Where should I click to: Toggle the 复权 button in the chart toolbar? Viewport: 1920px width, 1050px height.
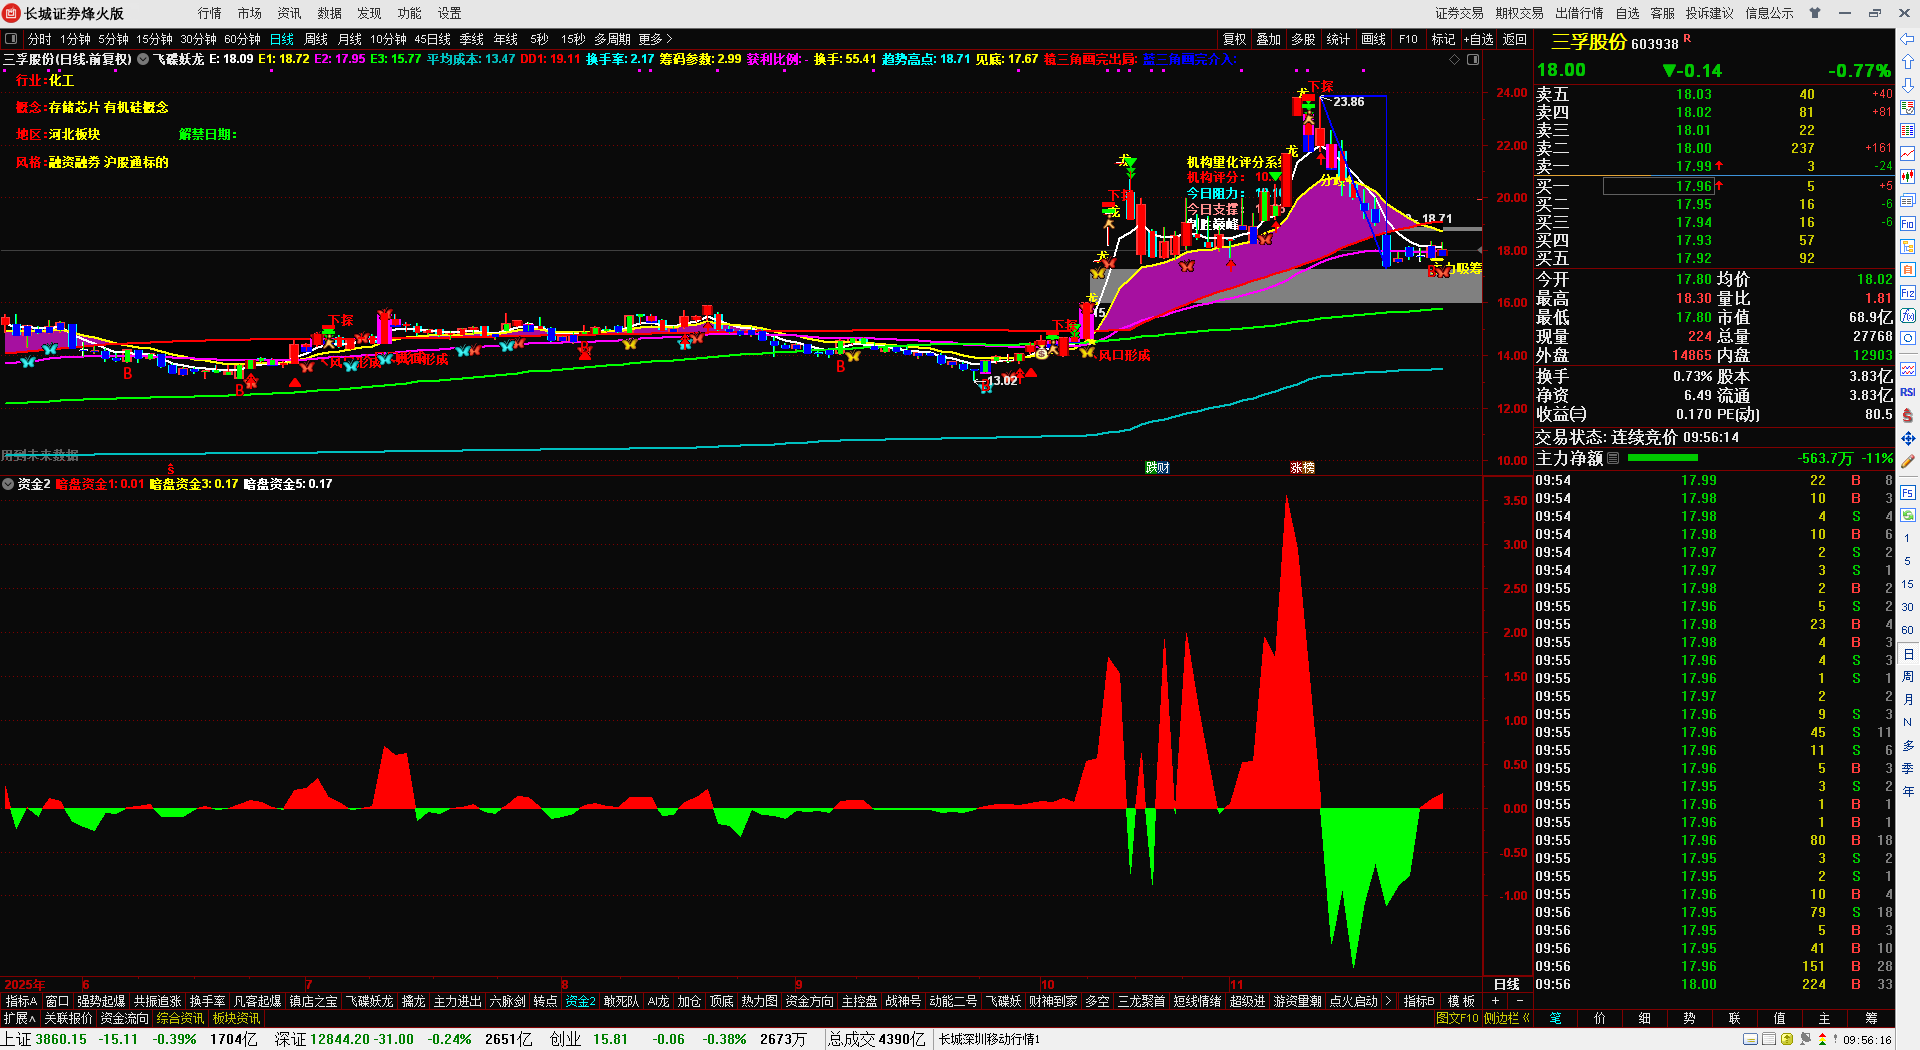point(1235,39)
